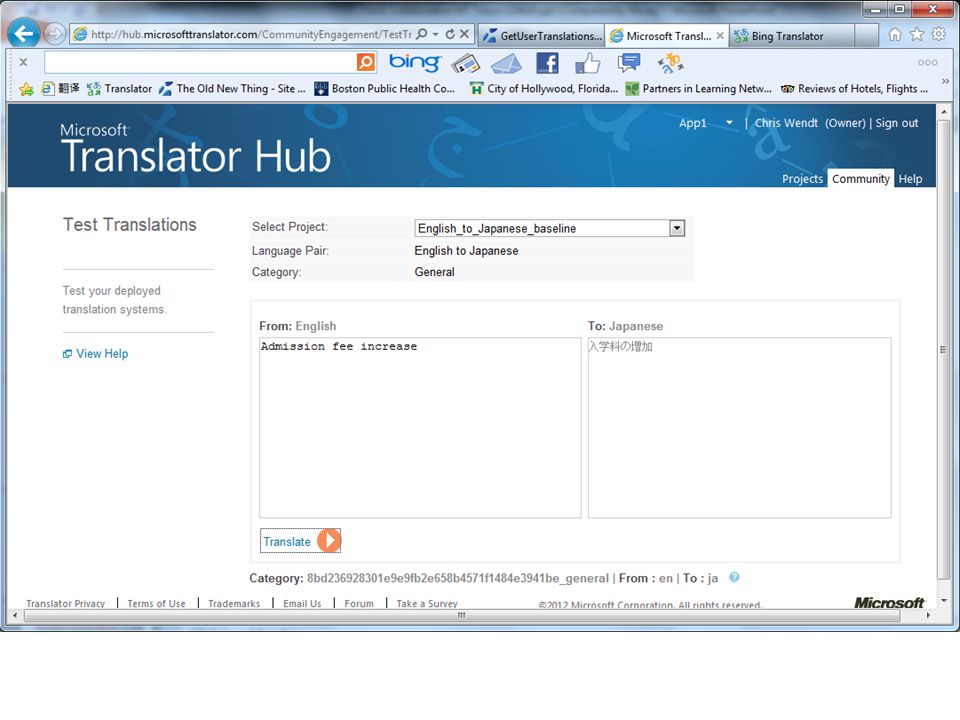Open The Old New Thing bookmark

click(232, 89)
